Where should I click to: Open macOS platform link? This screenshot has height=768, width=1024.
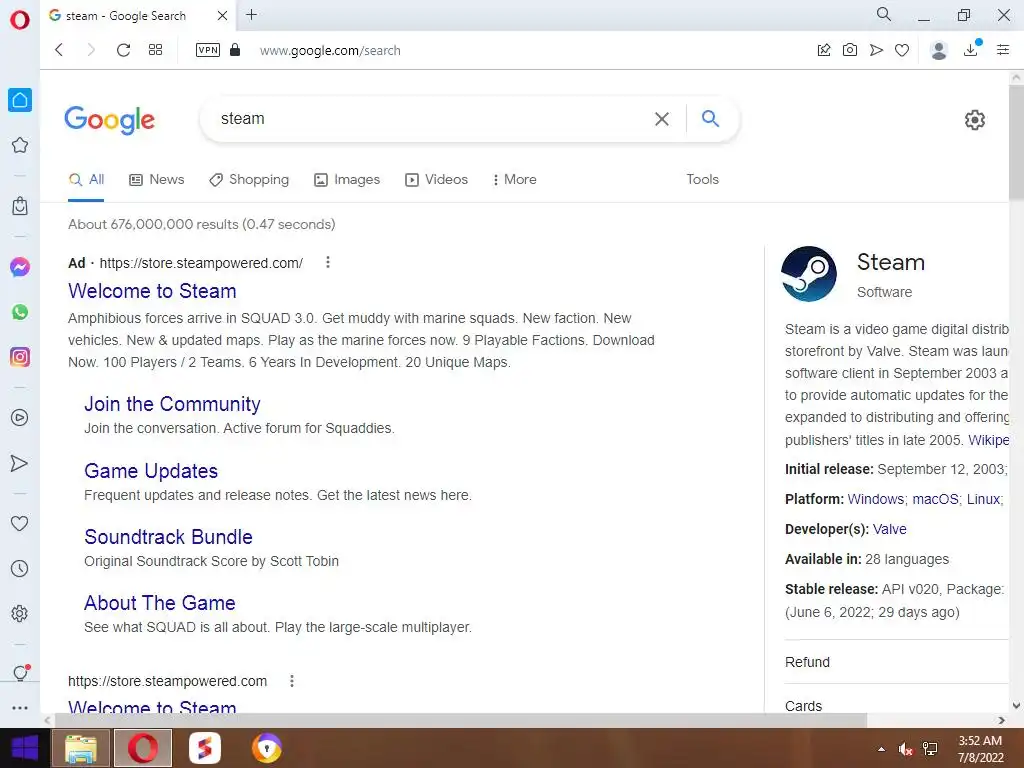pos(935,499)
